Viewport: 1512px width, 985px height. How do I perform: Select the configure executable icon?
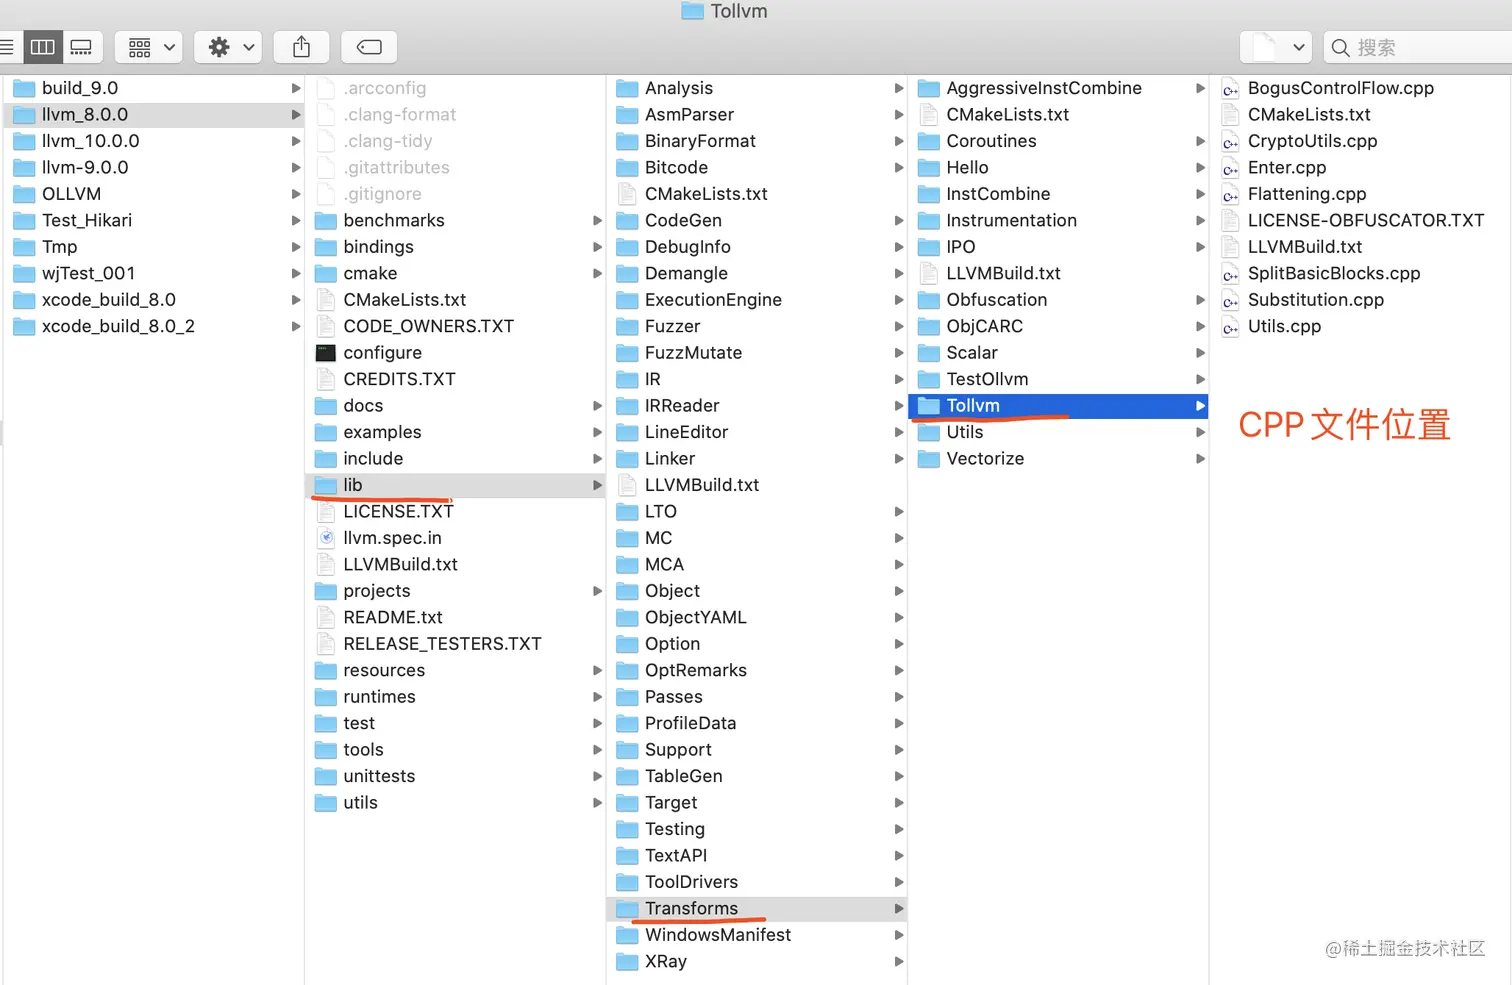click(x=326, y=353)
